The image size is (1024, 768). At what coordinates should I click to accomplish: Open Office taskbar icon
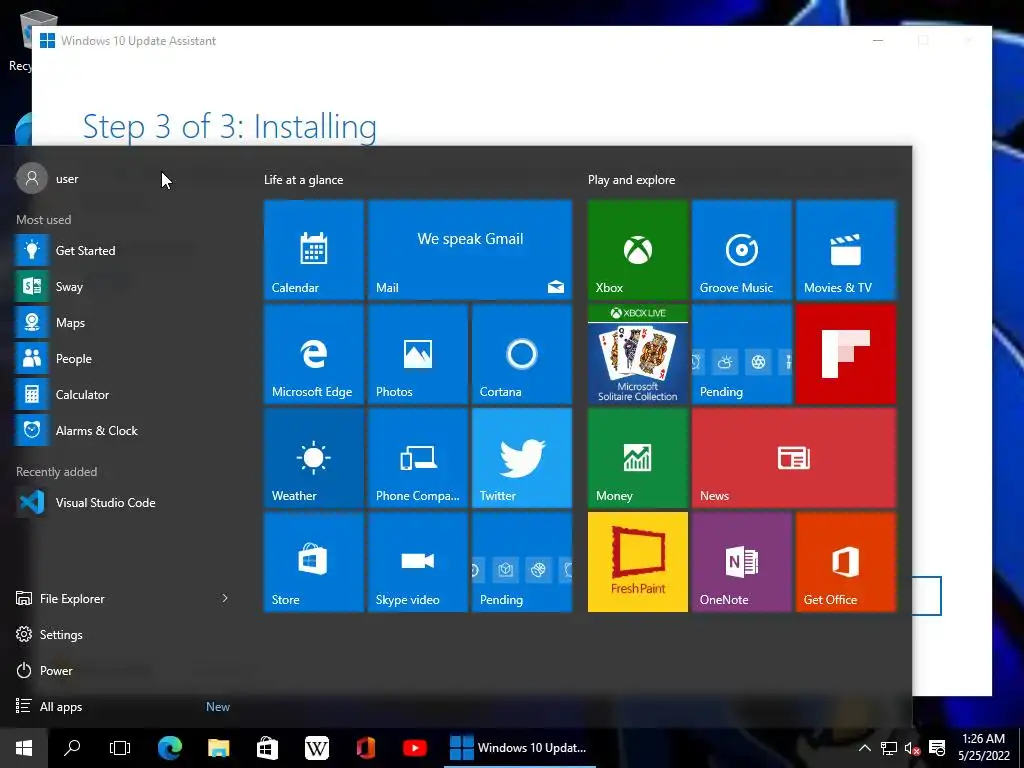(x=366, y=748)
